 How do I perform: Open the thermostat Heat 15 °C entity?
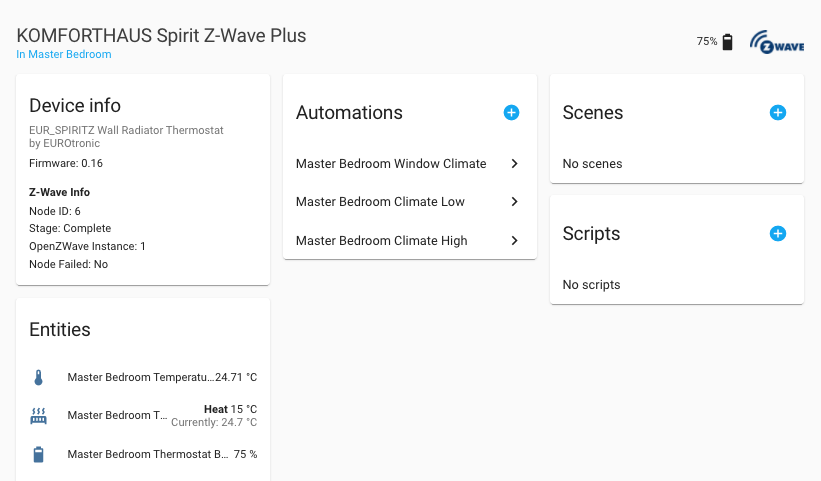coord(230,409)
